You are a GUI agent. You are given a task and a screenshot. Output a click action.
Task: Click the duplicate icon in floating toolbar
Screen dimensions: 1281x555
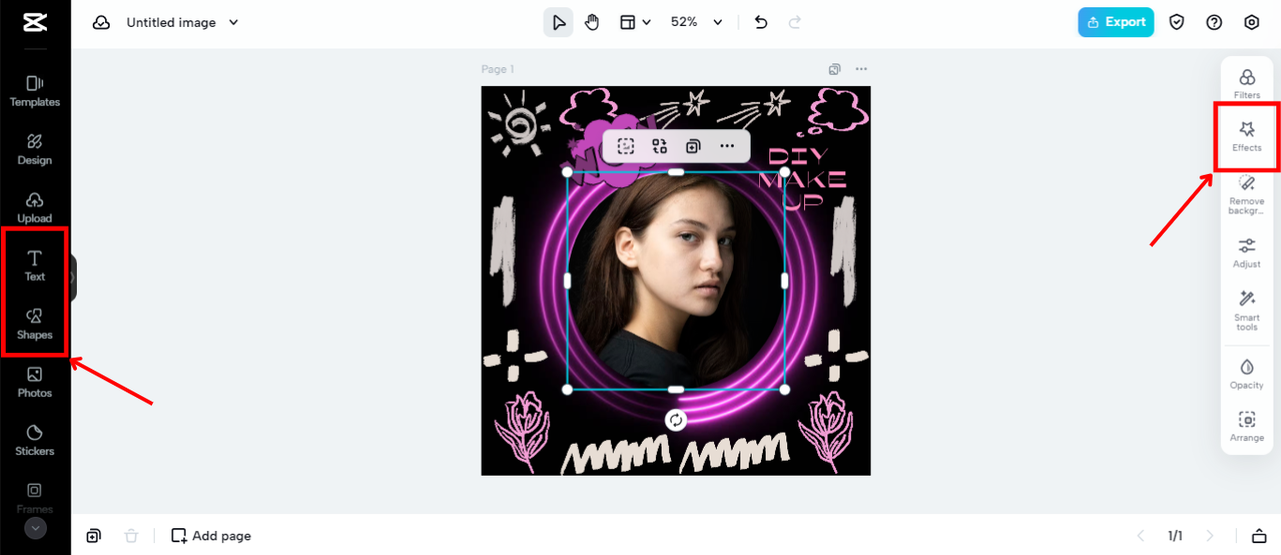tap(693, 146)
